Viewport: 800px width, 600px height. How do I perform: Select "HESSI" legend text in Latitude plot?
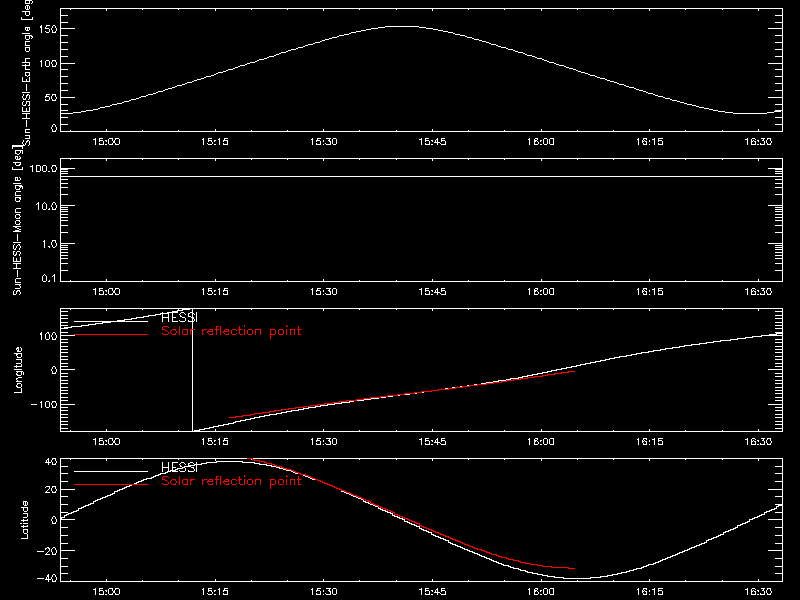179,467
